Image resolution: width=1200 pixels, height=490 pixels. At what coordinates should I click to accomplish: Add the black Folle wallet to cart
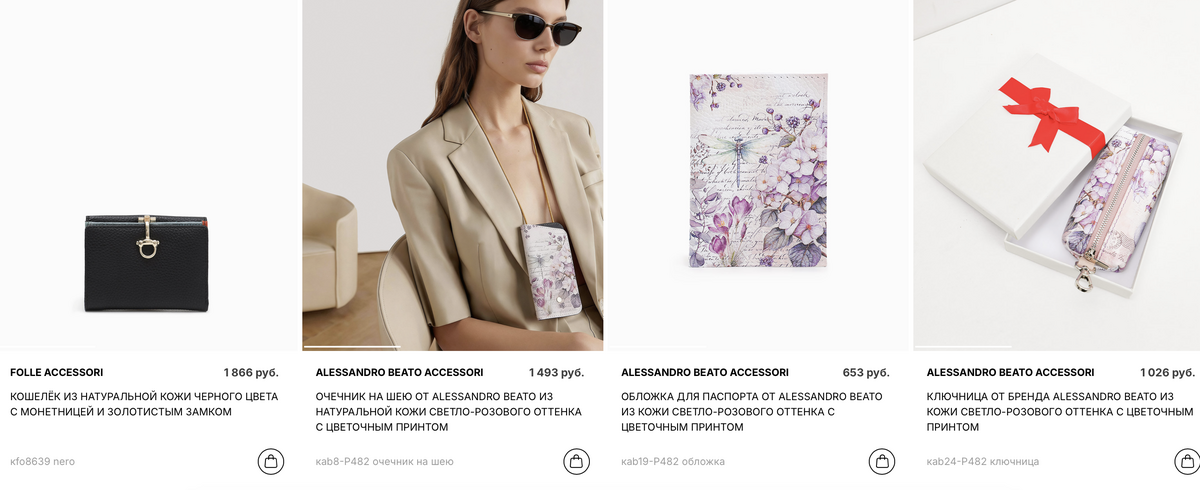pos(270,461)
